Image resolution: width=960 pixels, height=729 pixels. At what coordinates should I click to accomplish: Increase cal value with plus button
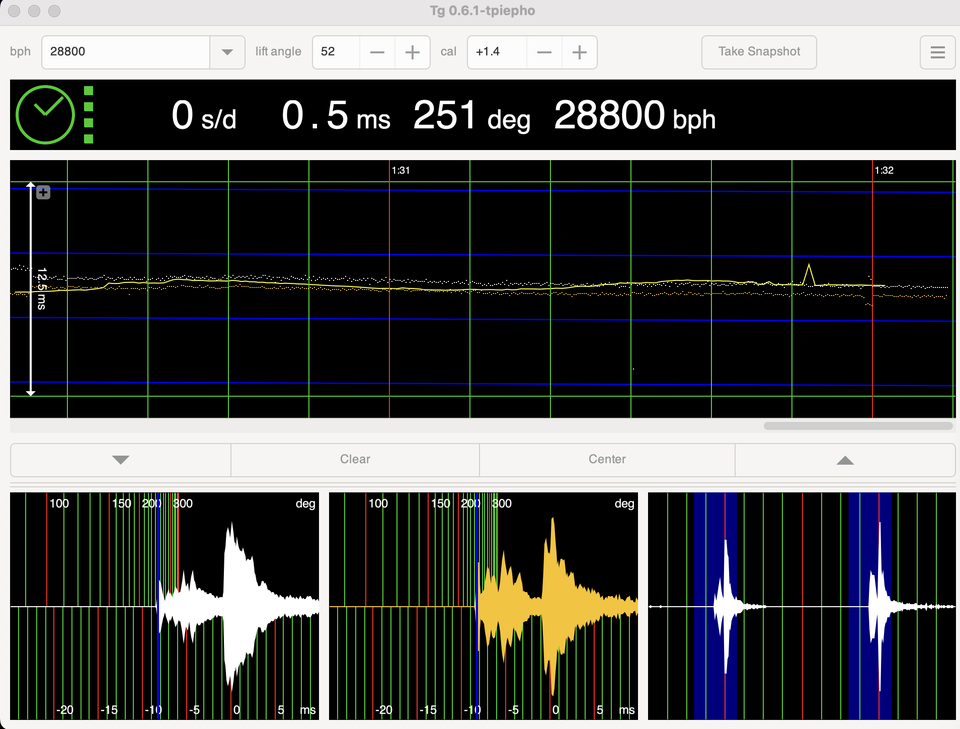579,53
